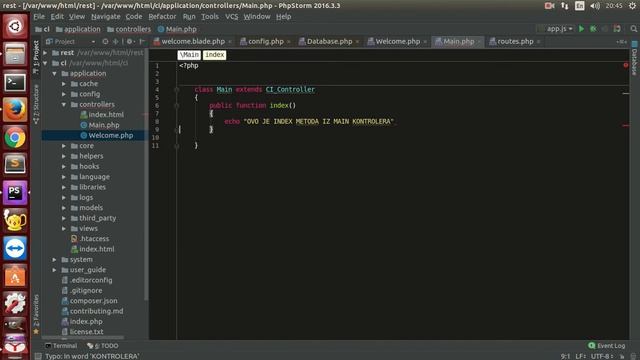Open the Event Log
This screenshot has height=360, width=640.
[x=607, y=346]
